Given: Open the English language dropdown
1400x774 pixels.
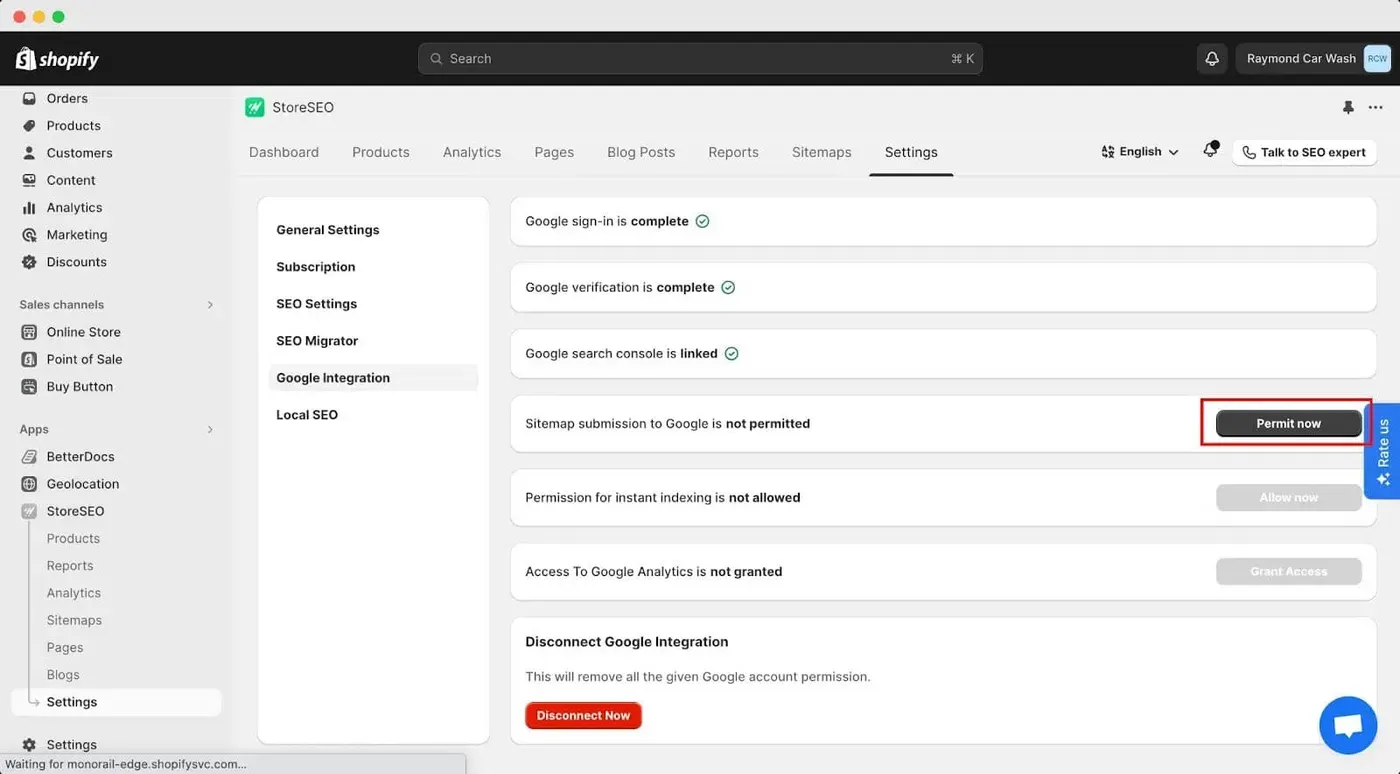Looking at the screenshot, I should [x=1140, y=152].
